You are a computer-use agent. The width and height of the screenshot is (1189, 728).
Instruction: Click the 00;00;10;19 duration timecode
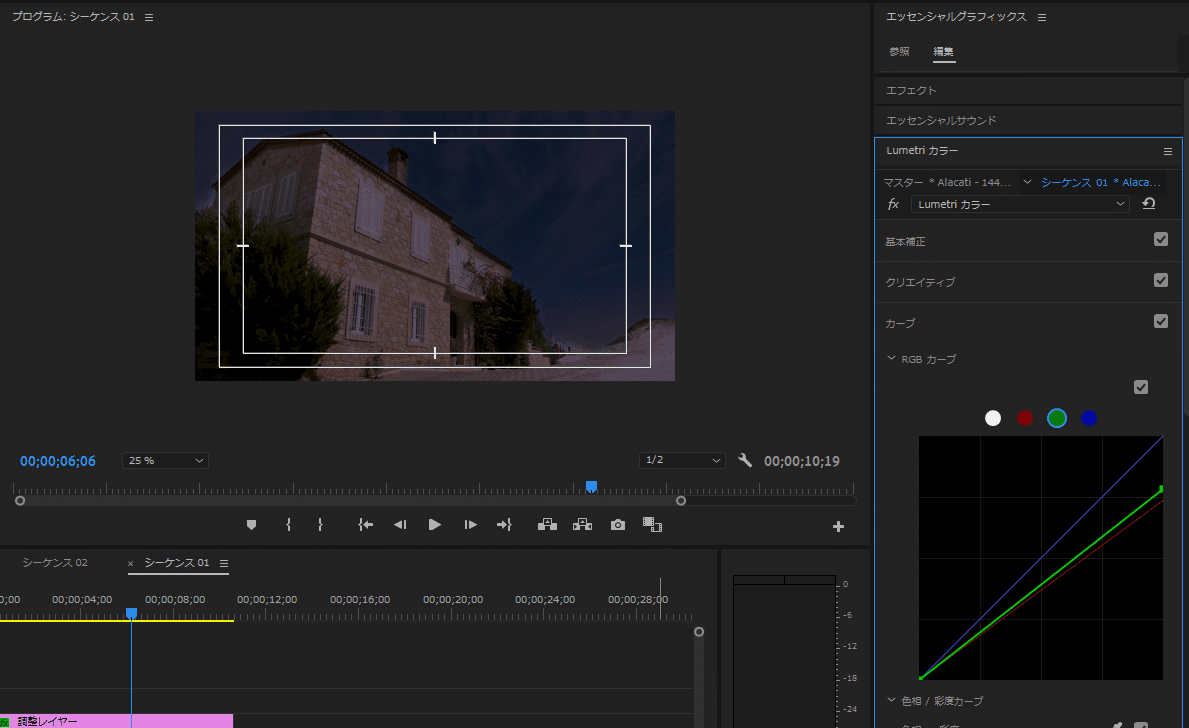pyautogui.click(x=802, y=461)
